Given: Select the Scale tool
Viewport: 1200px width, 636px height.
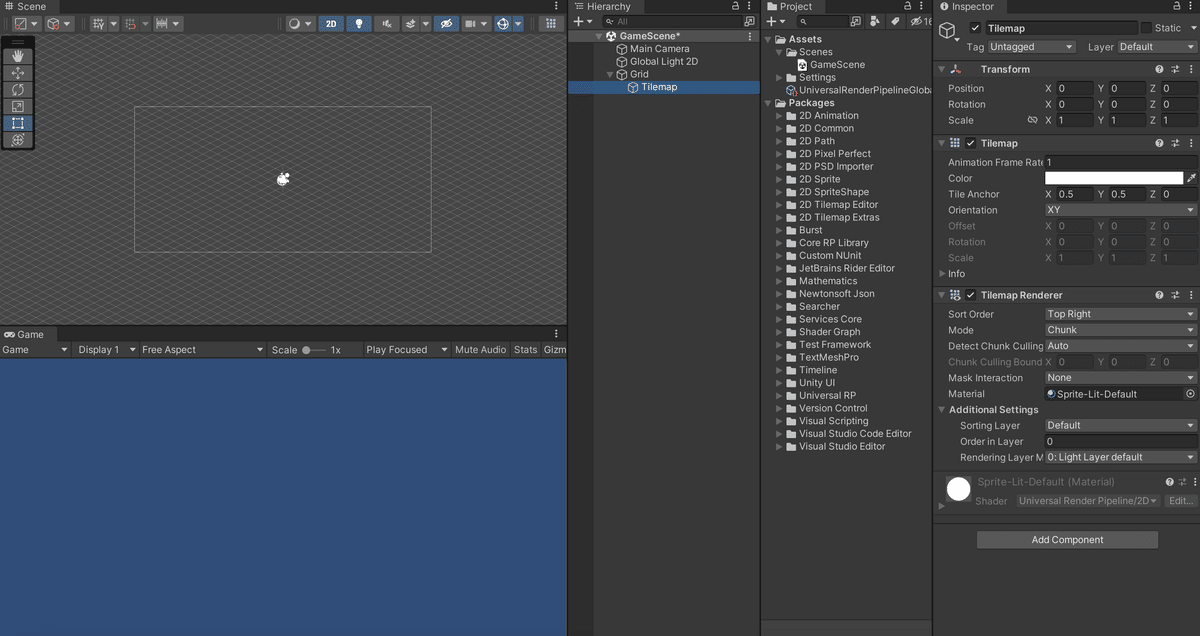Looking at the screenshot, I should [18, 107].
